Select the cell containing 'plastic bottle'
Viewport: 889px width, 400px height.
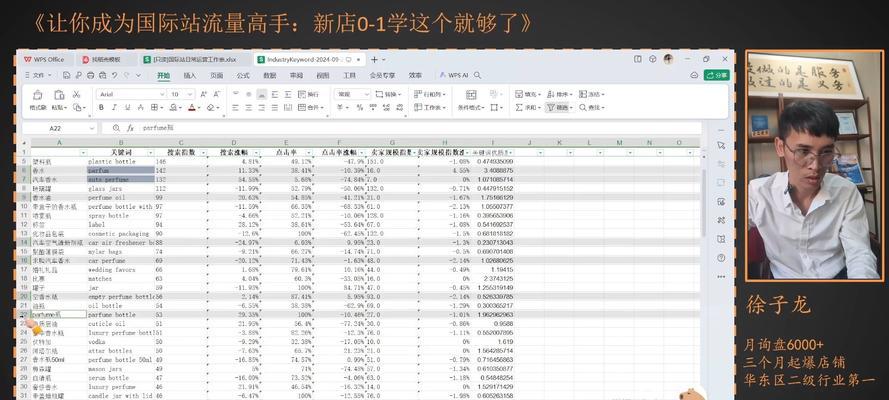[x=120, y=161]
